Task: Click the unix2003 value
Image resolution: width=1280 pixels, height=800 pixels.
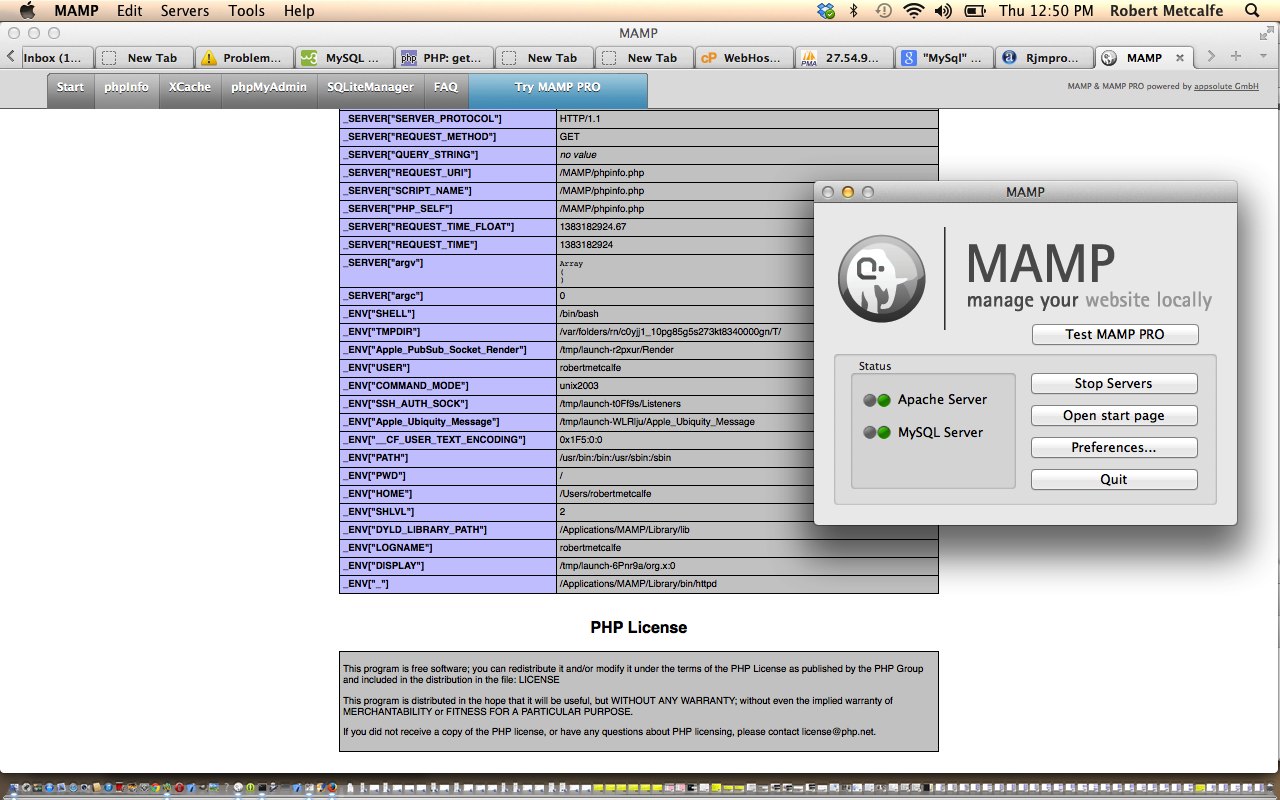Action: point(579,386)
